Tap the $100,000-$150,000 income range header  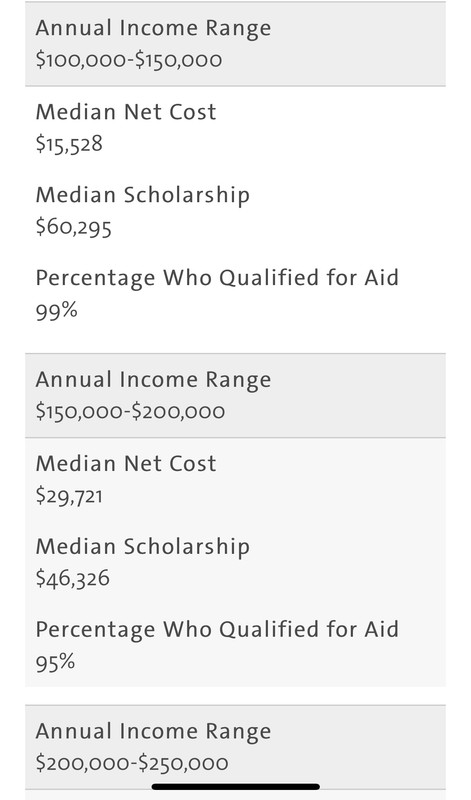(x=235, y=44)
